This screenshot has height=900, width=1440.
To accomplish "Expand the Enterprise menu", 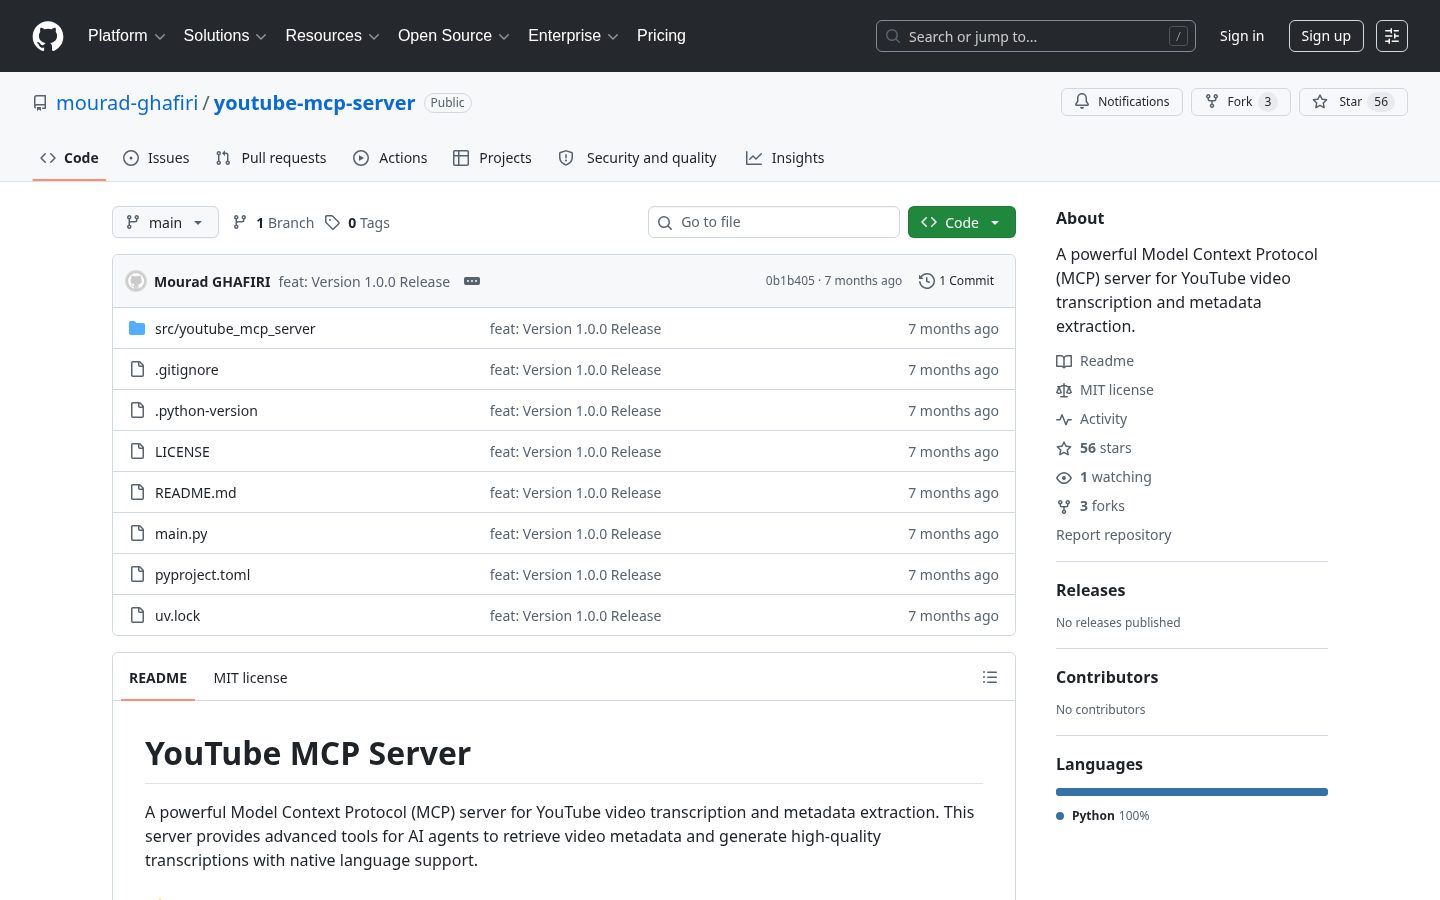I will [x=573, y=36].
